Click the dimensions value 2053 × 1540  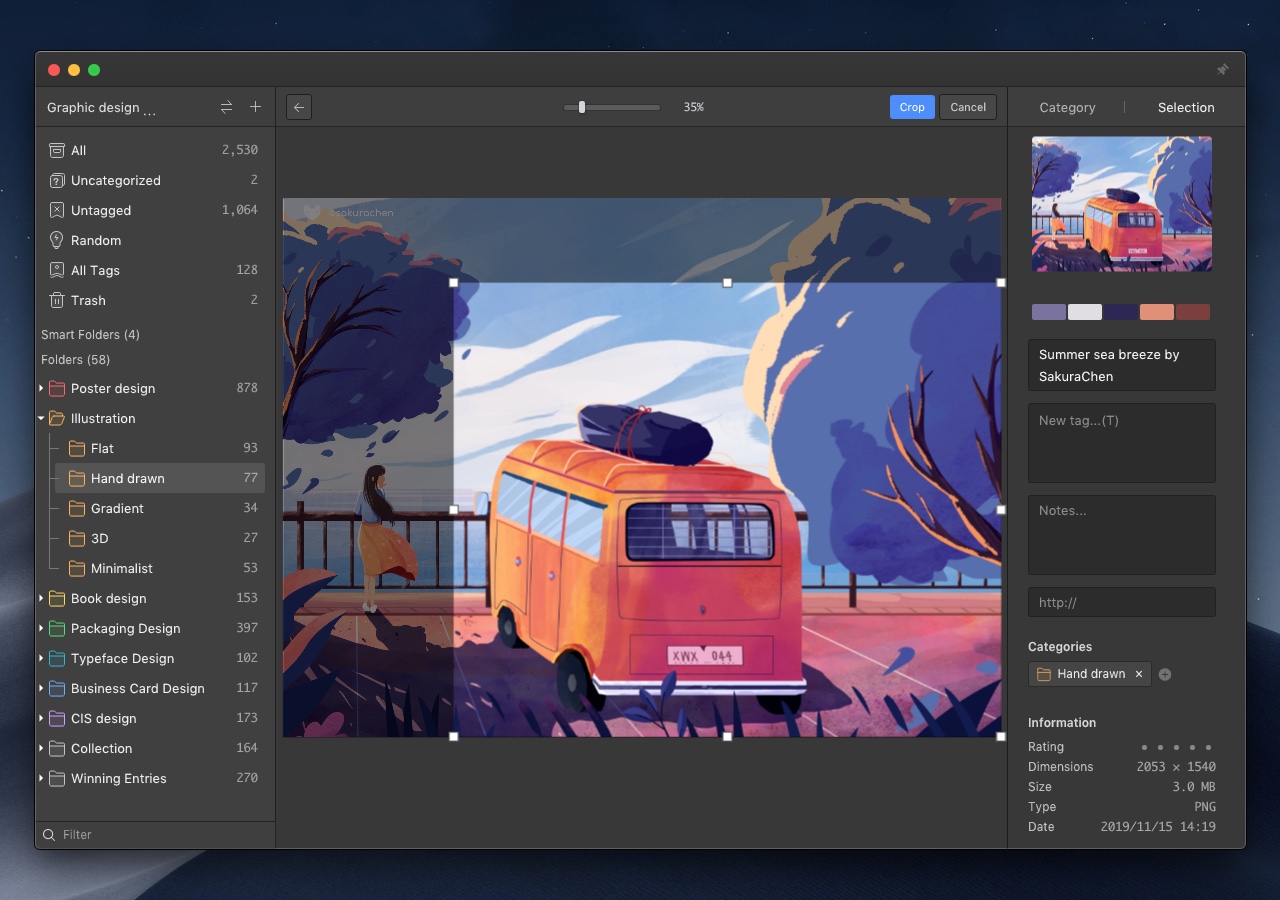[1176, 767]
